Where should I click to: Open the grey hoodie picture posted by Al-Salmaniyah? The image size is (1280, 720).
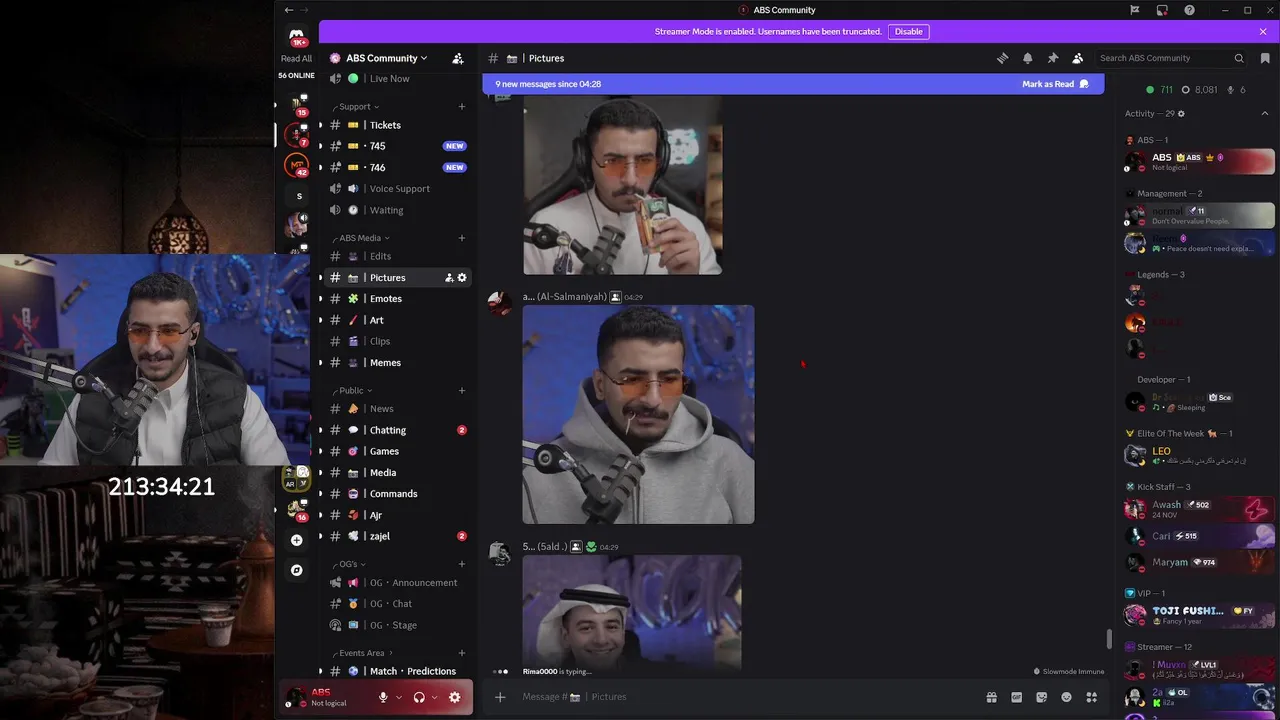(x=638, y=414)
